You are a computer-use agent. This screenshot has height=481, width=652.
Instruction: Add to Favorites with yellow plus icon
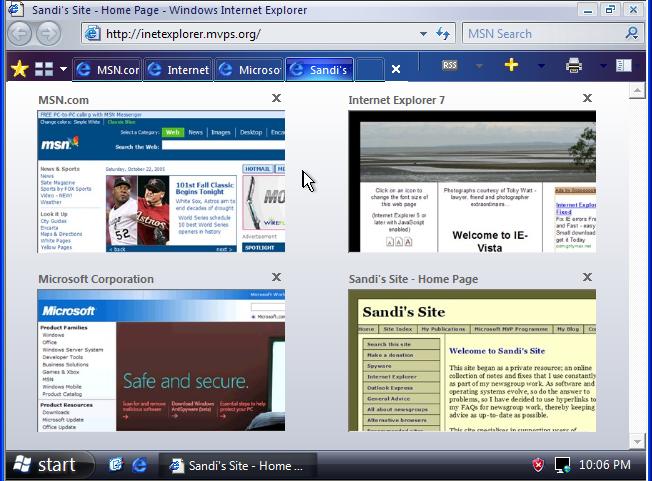pos(511,65)
